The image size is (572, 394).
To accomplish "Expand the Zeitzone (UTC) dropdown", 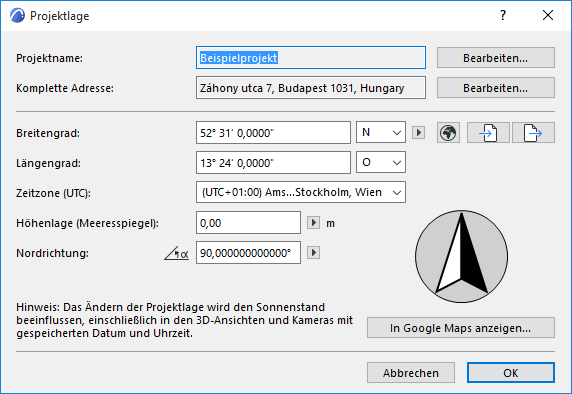I will (301, 192).
